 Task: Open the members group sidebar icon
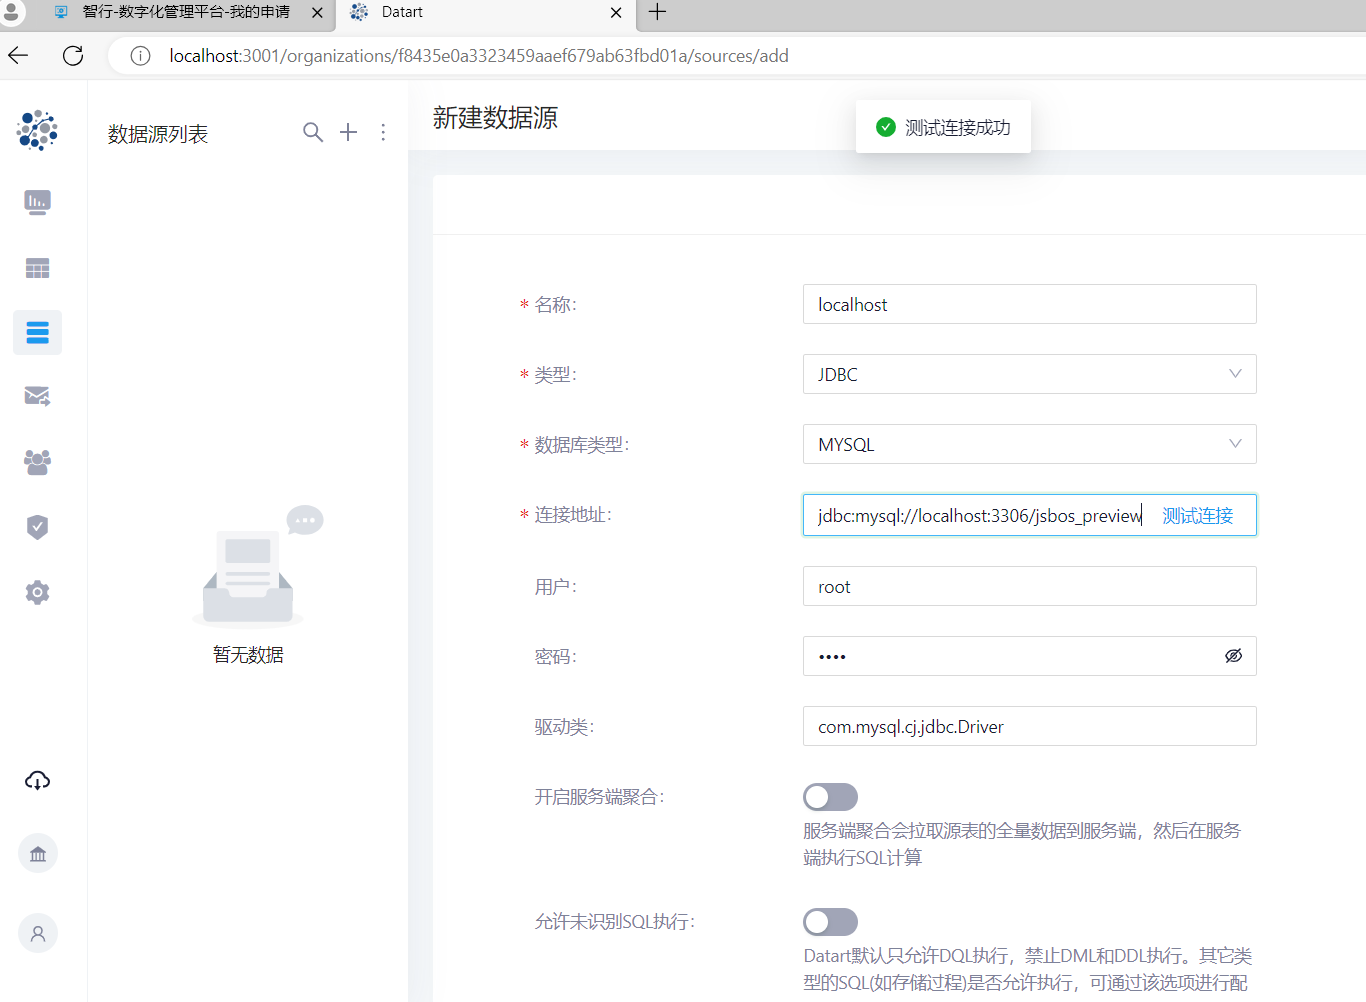[x=37, y=462]
